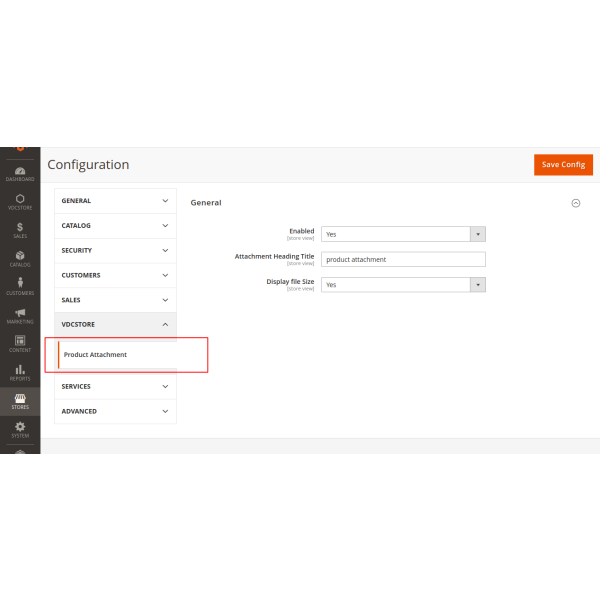Open the Sales dollar icon
600x600 pixels.
click(x=20, y=229)
